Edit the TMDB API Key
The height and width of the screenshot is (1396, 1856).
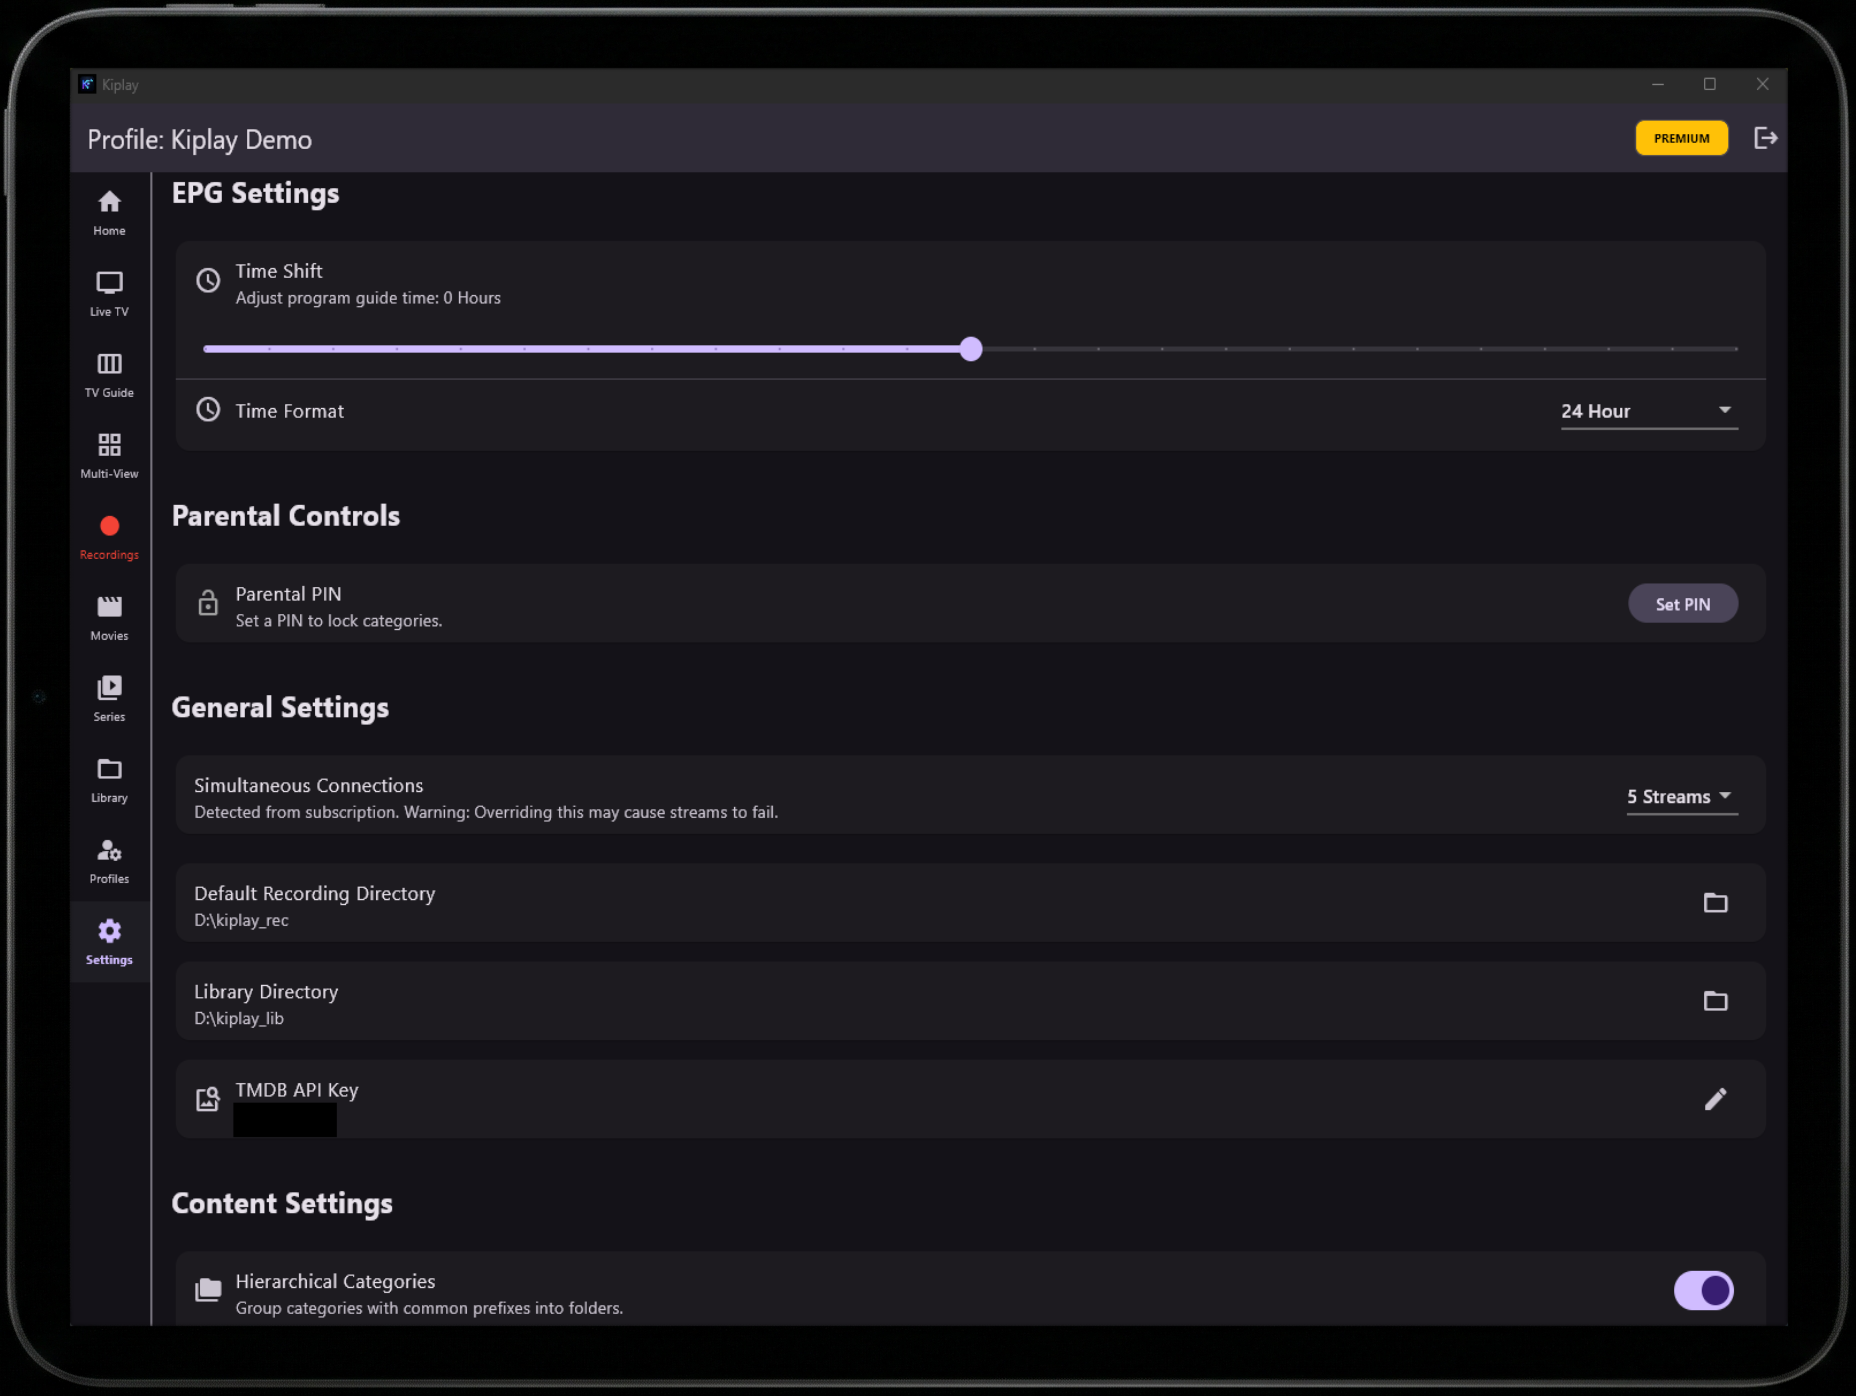click(x=1716, y=1099)
